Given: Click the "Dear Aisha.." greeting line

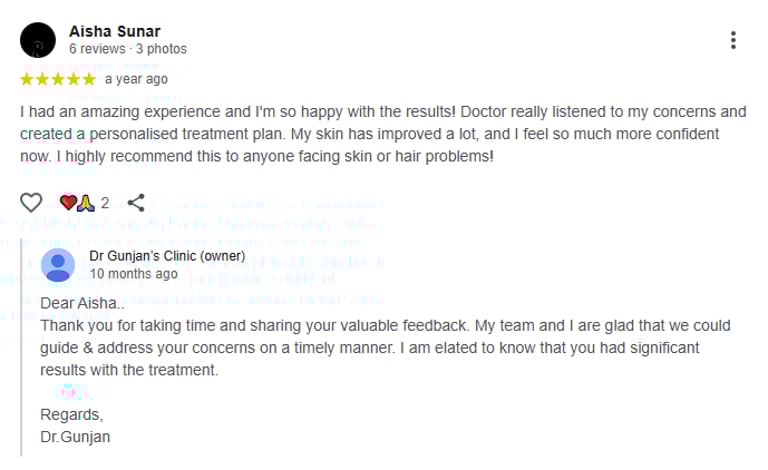Looking at the screenshot, I should pyautogui.click(x=84, y=303).
